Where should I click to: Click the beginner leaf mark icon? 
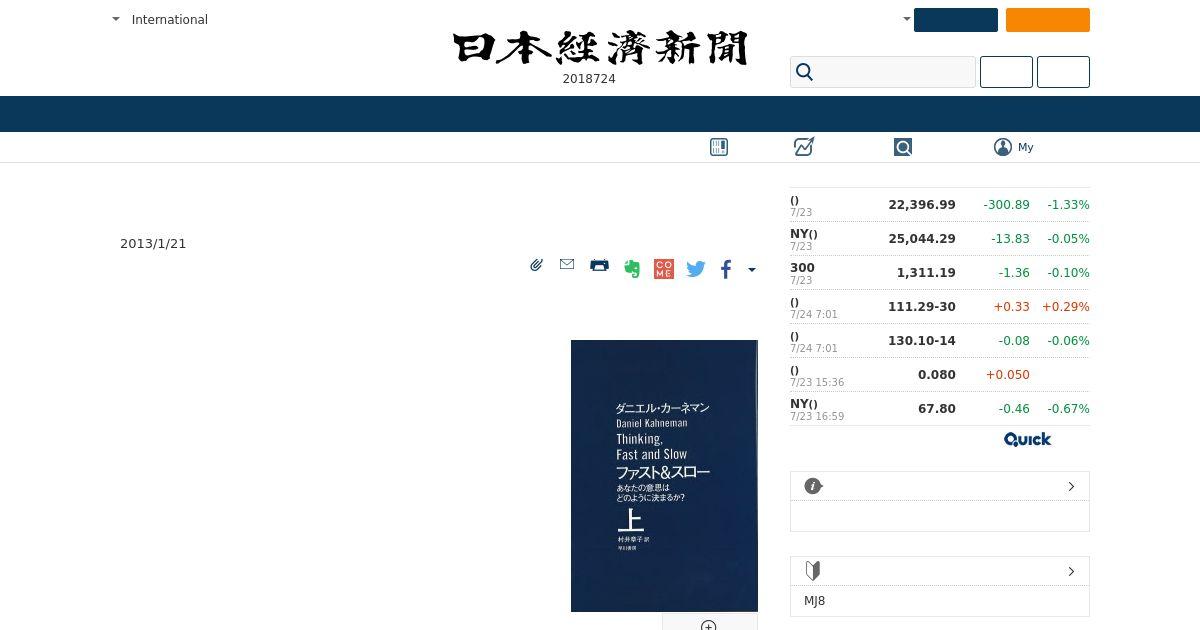click(813, 571)
